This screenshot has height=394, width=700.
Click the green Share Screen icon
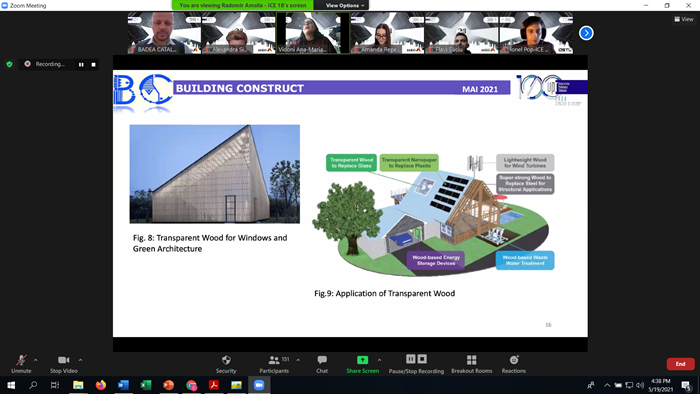(x=362, y=360)
